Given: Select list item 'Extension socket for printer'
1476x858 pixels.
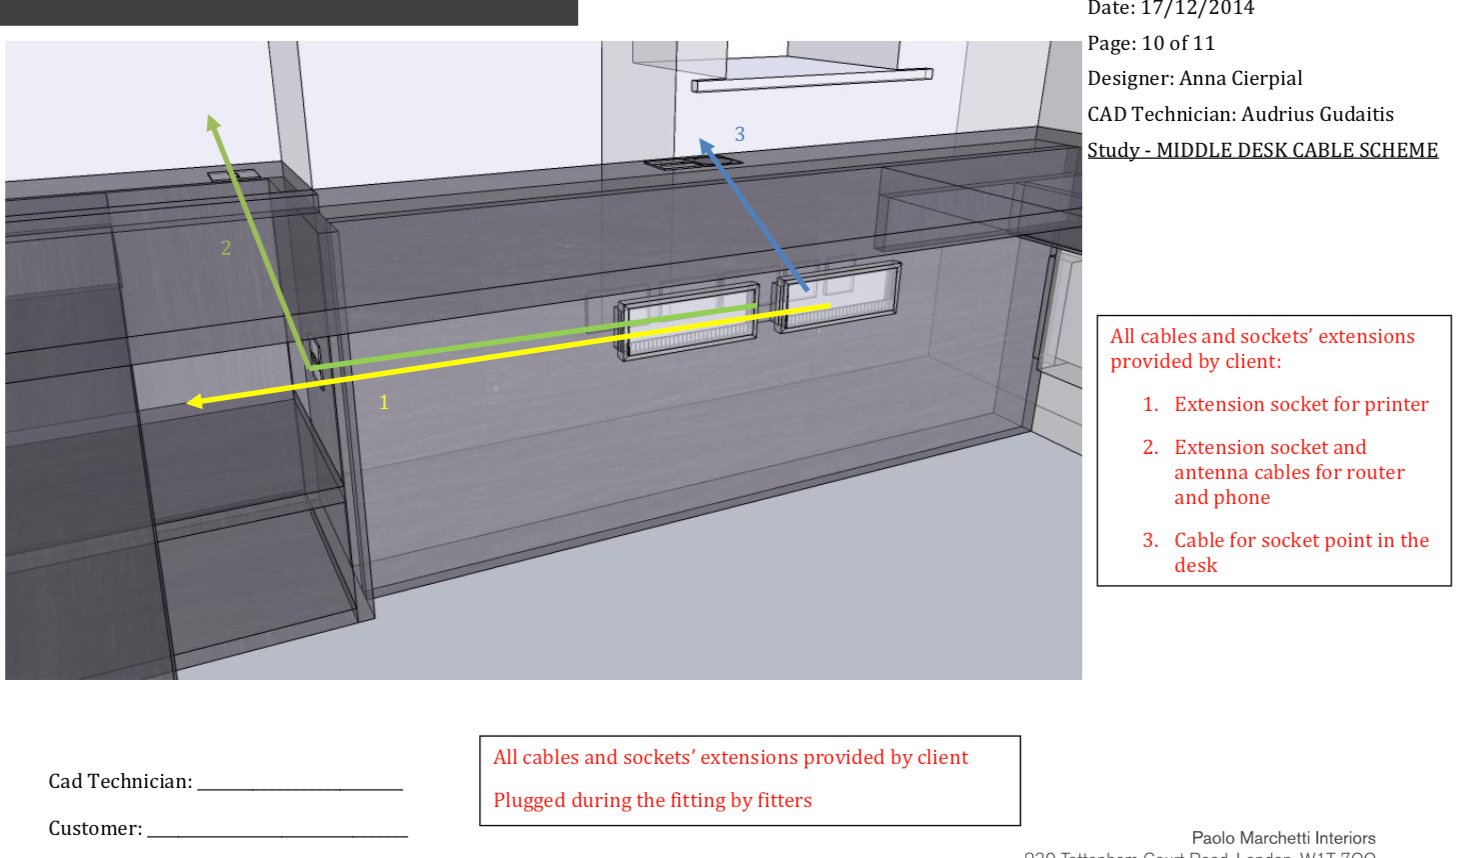Looking at the screenshot, I should [x=1301, y=404].
